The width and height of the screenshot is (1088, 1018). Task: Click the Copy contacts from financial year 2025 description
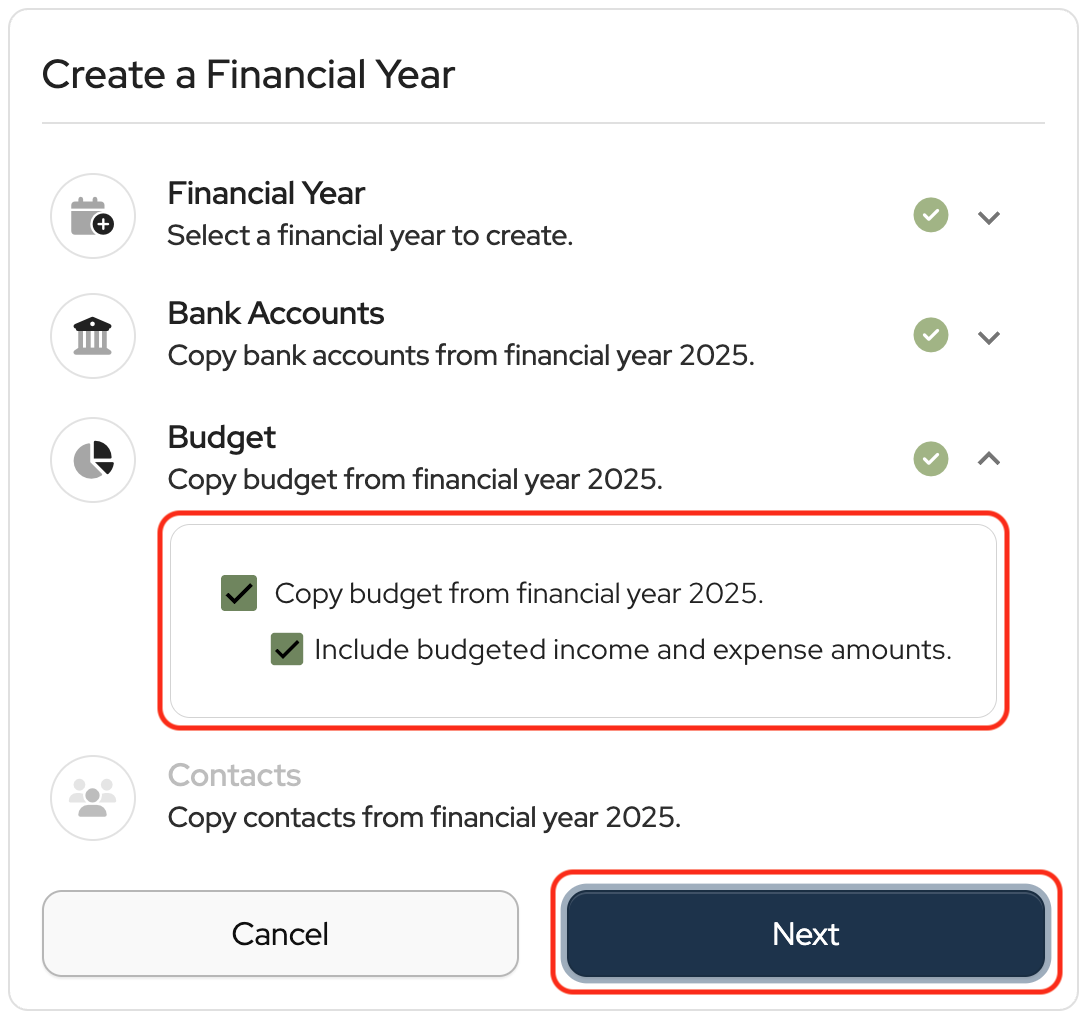click(x=424, y=817)
